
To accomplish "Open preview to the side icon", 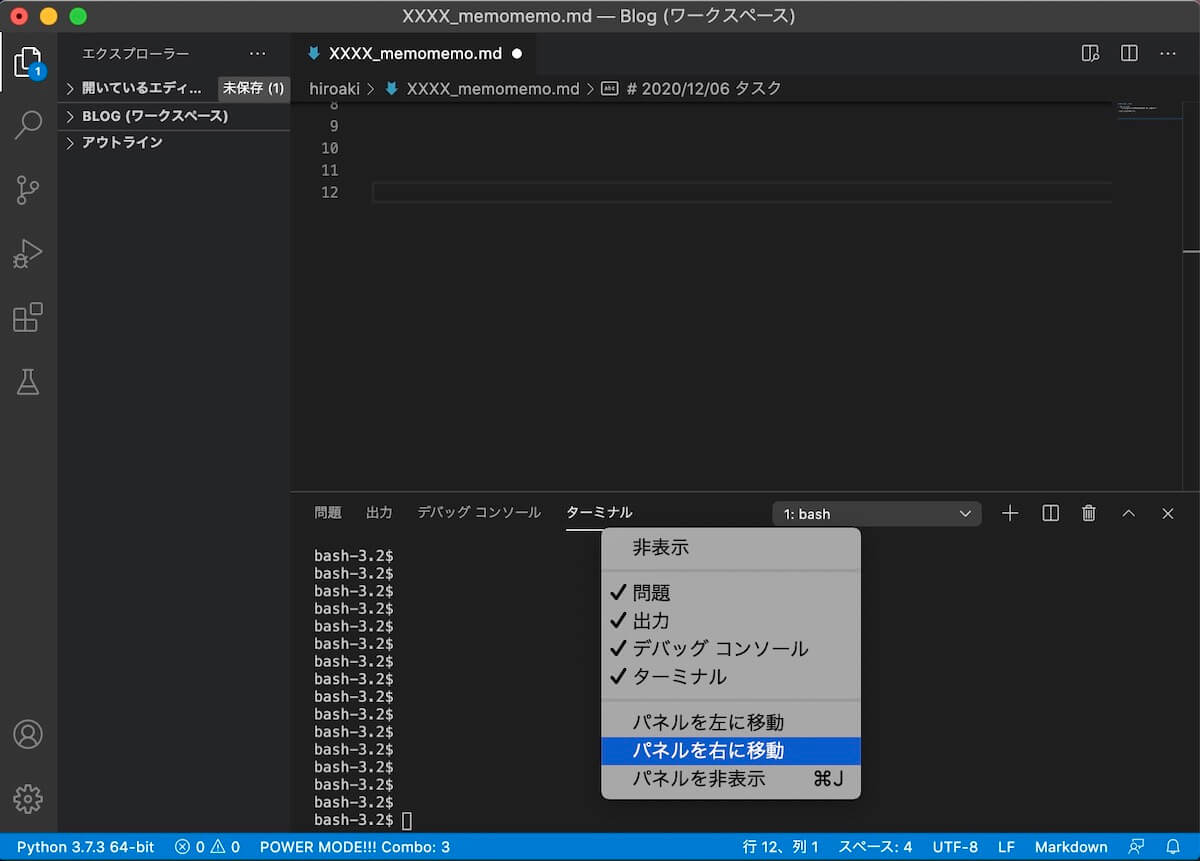I will pyautogui.click(x=1091, y=53).
